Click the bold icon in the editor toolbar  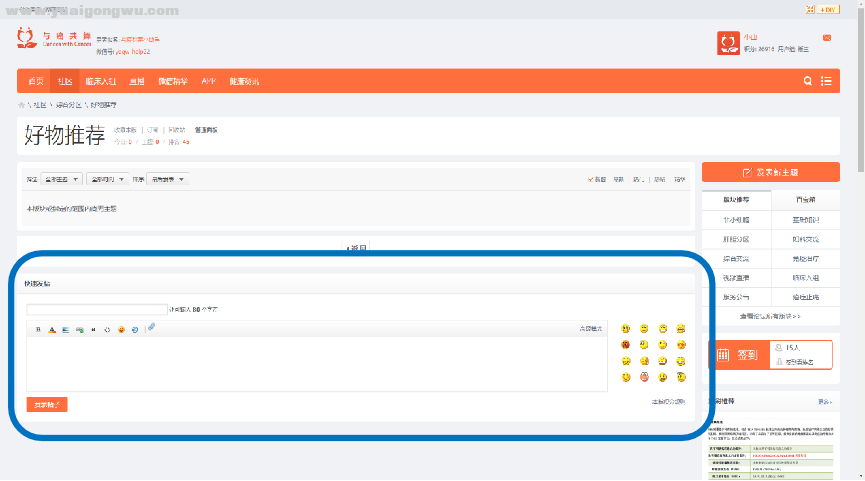pos(38,329)
